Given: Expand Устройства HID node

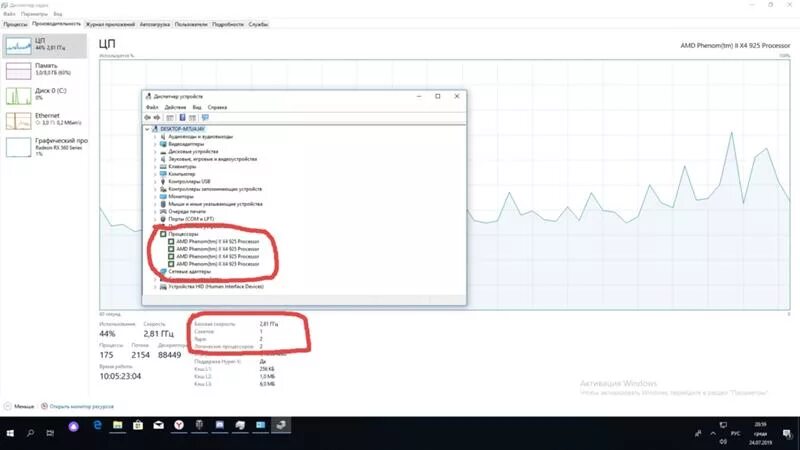Looking at the screenshot, I should (155, 287).
